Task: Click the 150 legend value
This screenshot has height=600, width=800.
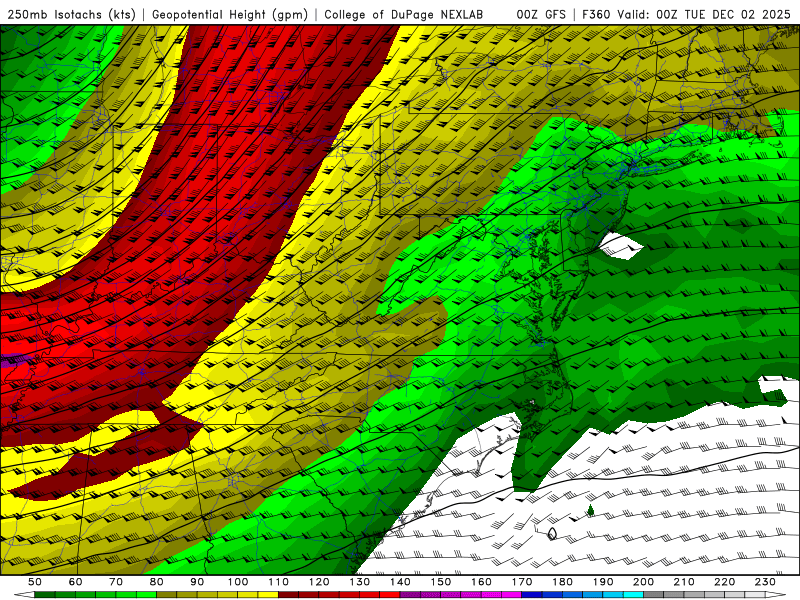Action: pos(441,582)
